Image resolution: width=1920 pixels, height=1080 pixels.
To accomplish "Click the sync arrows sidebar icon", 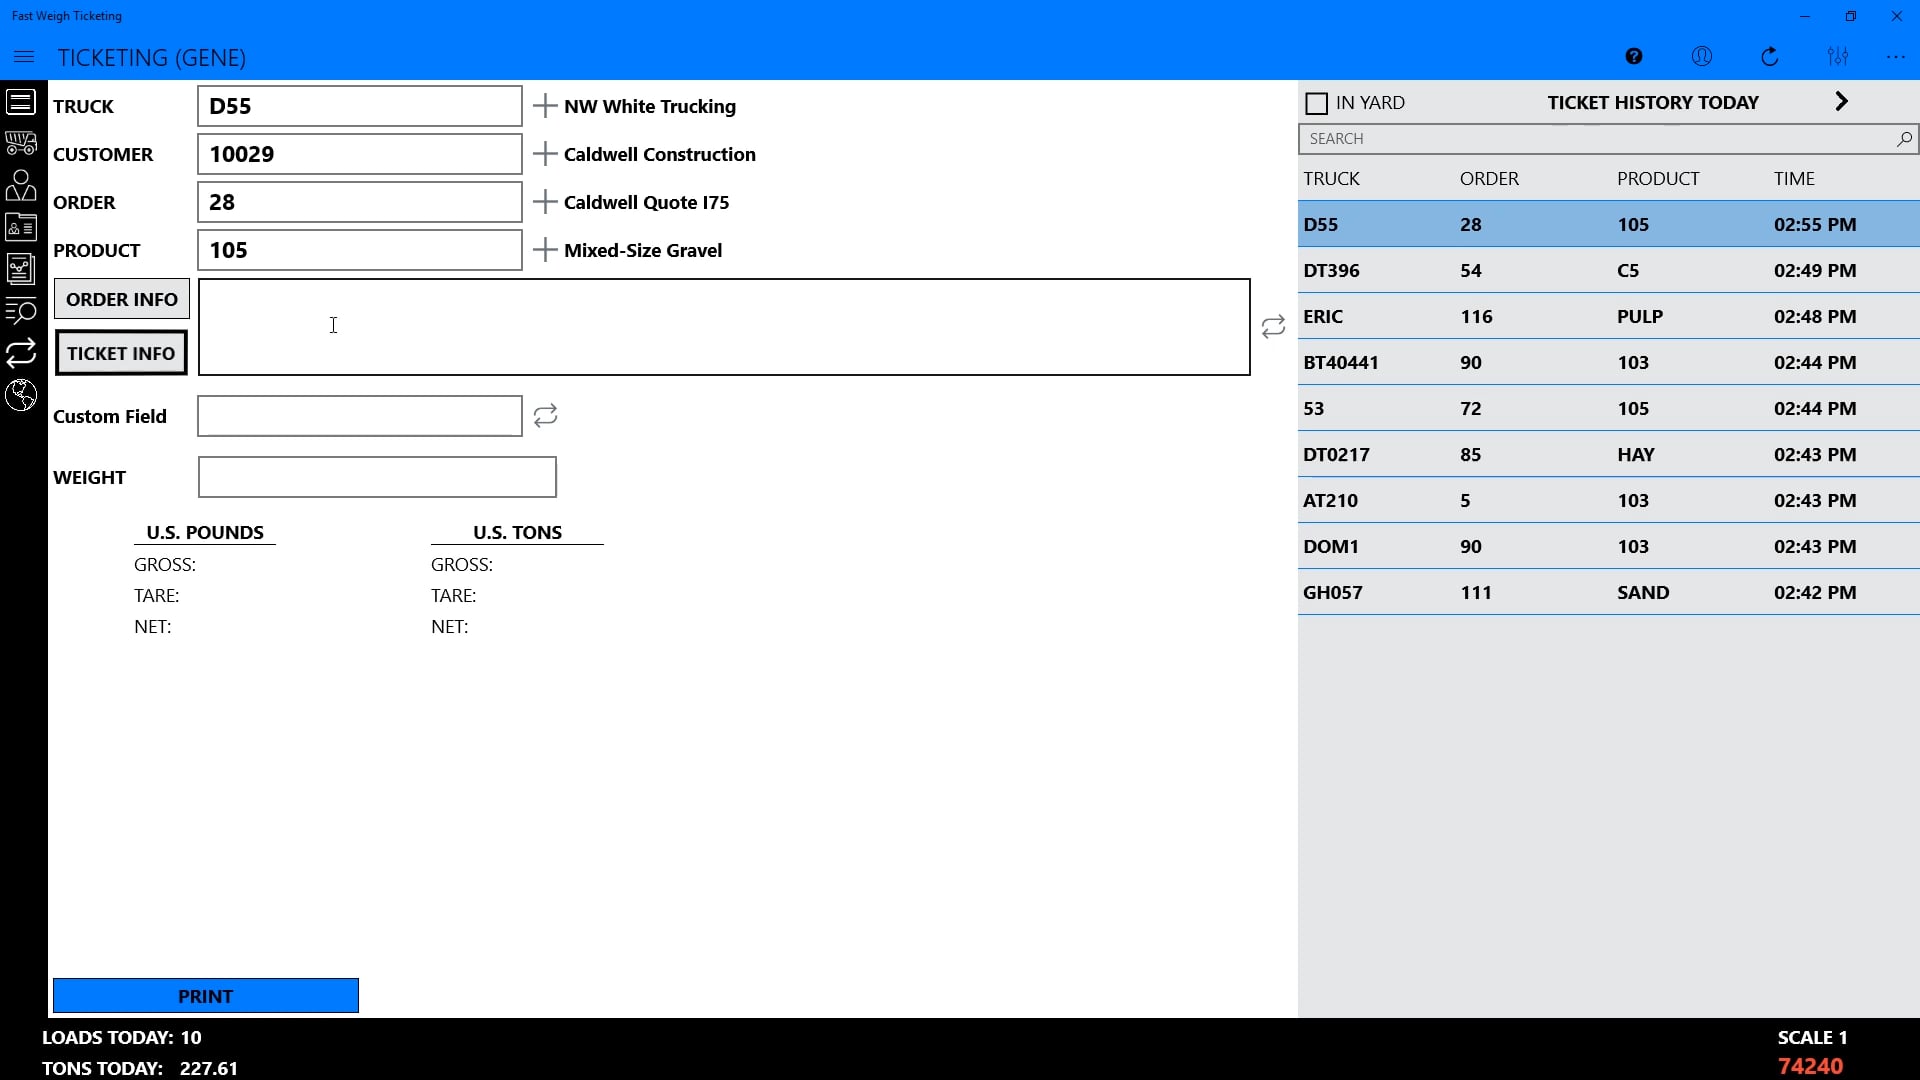I will (x=21, y=353).
